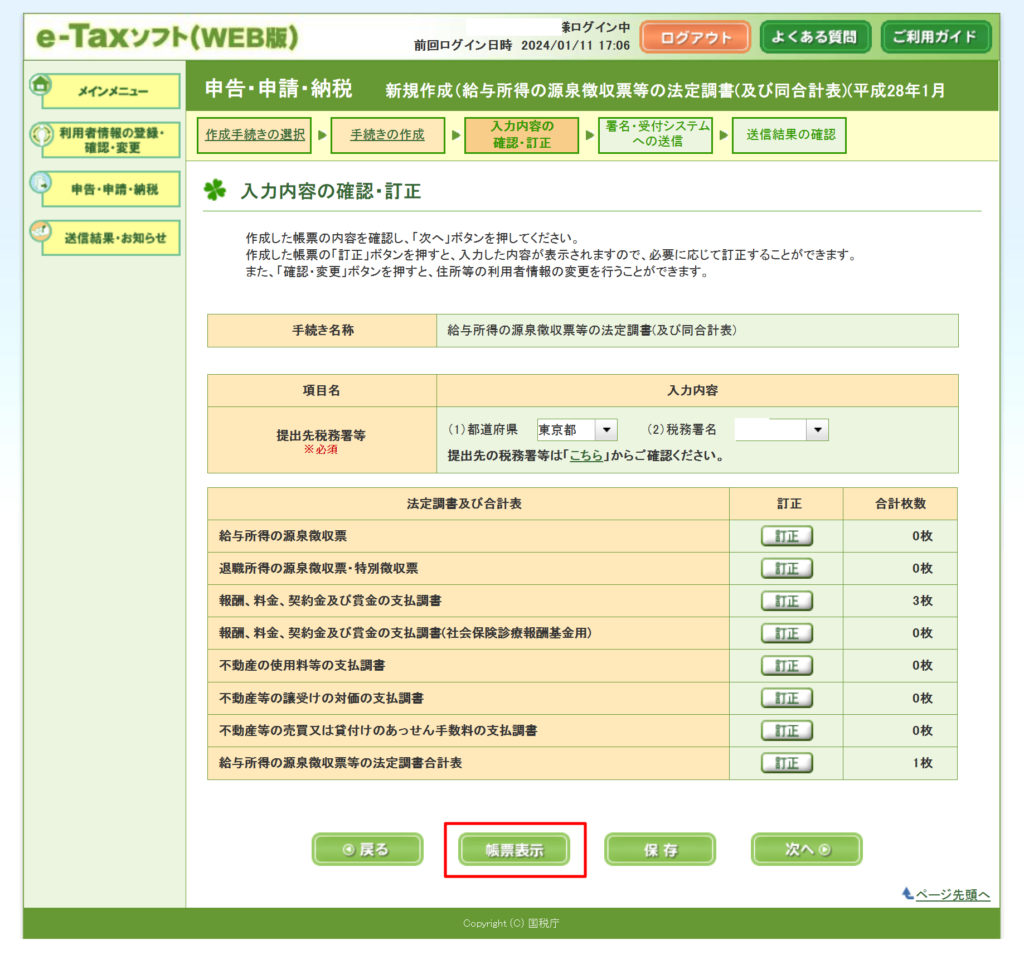Click 作成手続きの選択 step

click(255, 135)
